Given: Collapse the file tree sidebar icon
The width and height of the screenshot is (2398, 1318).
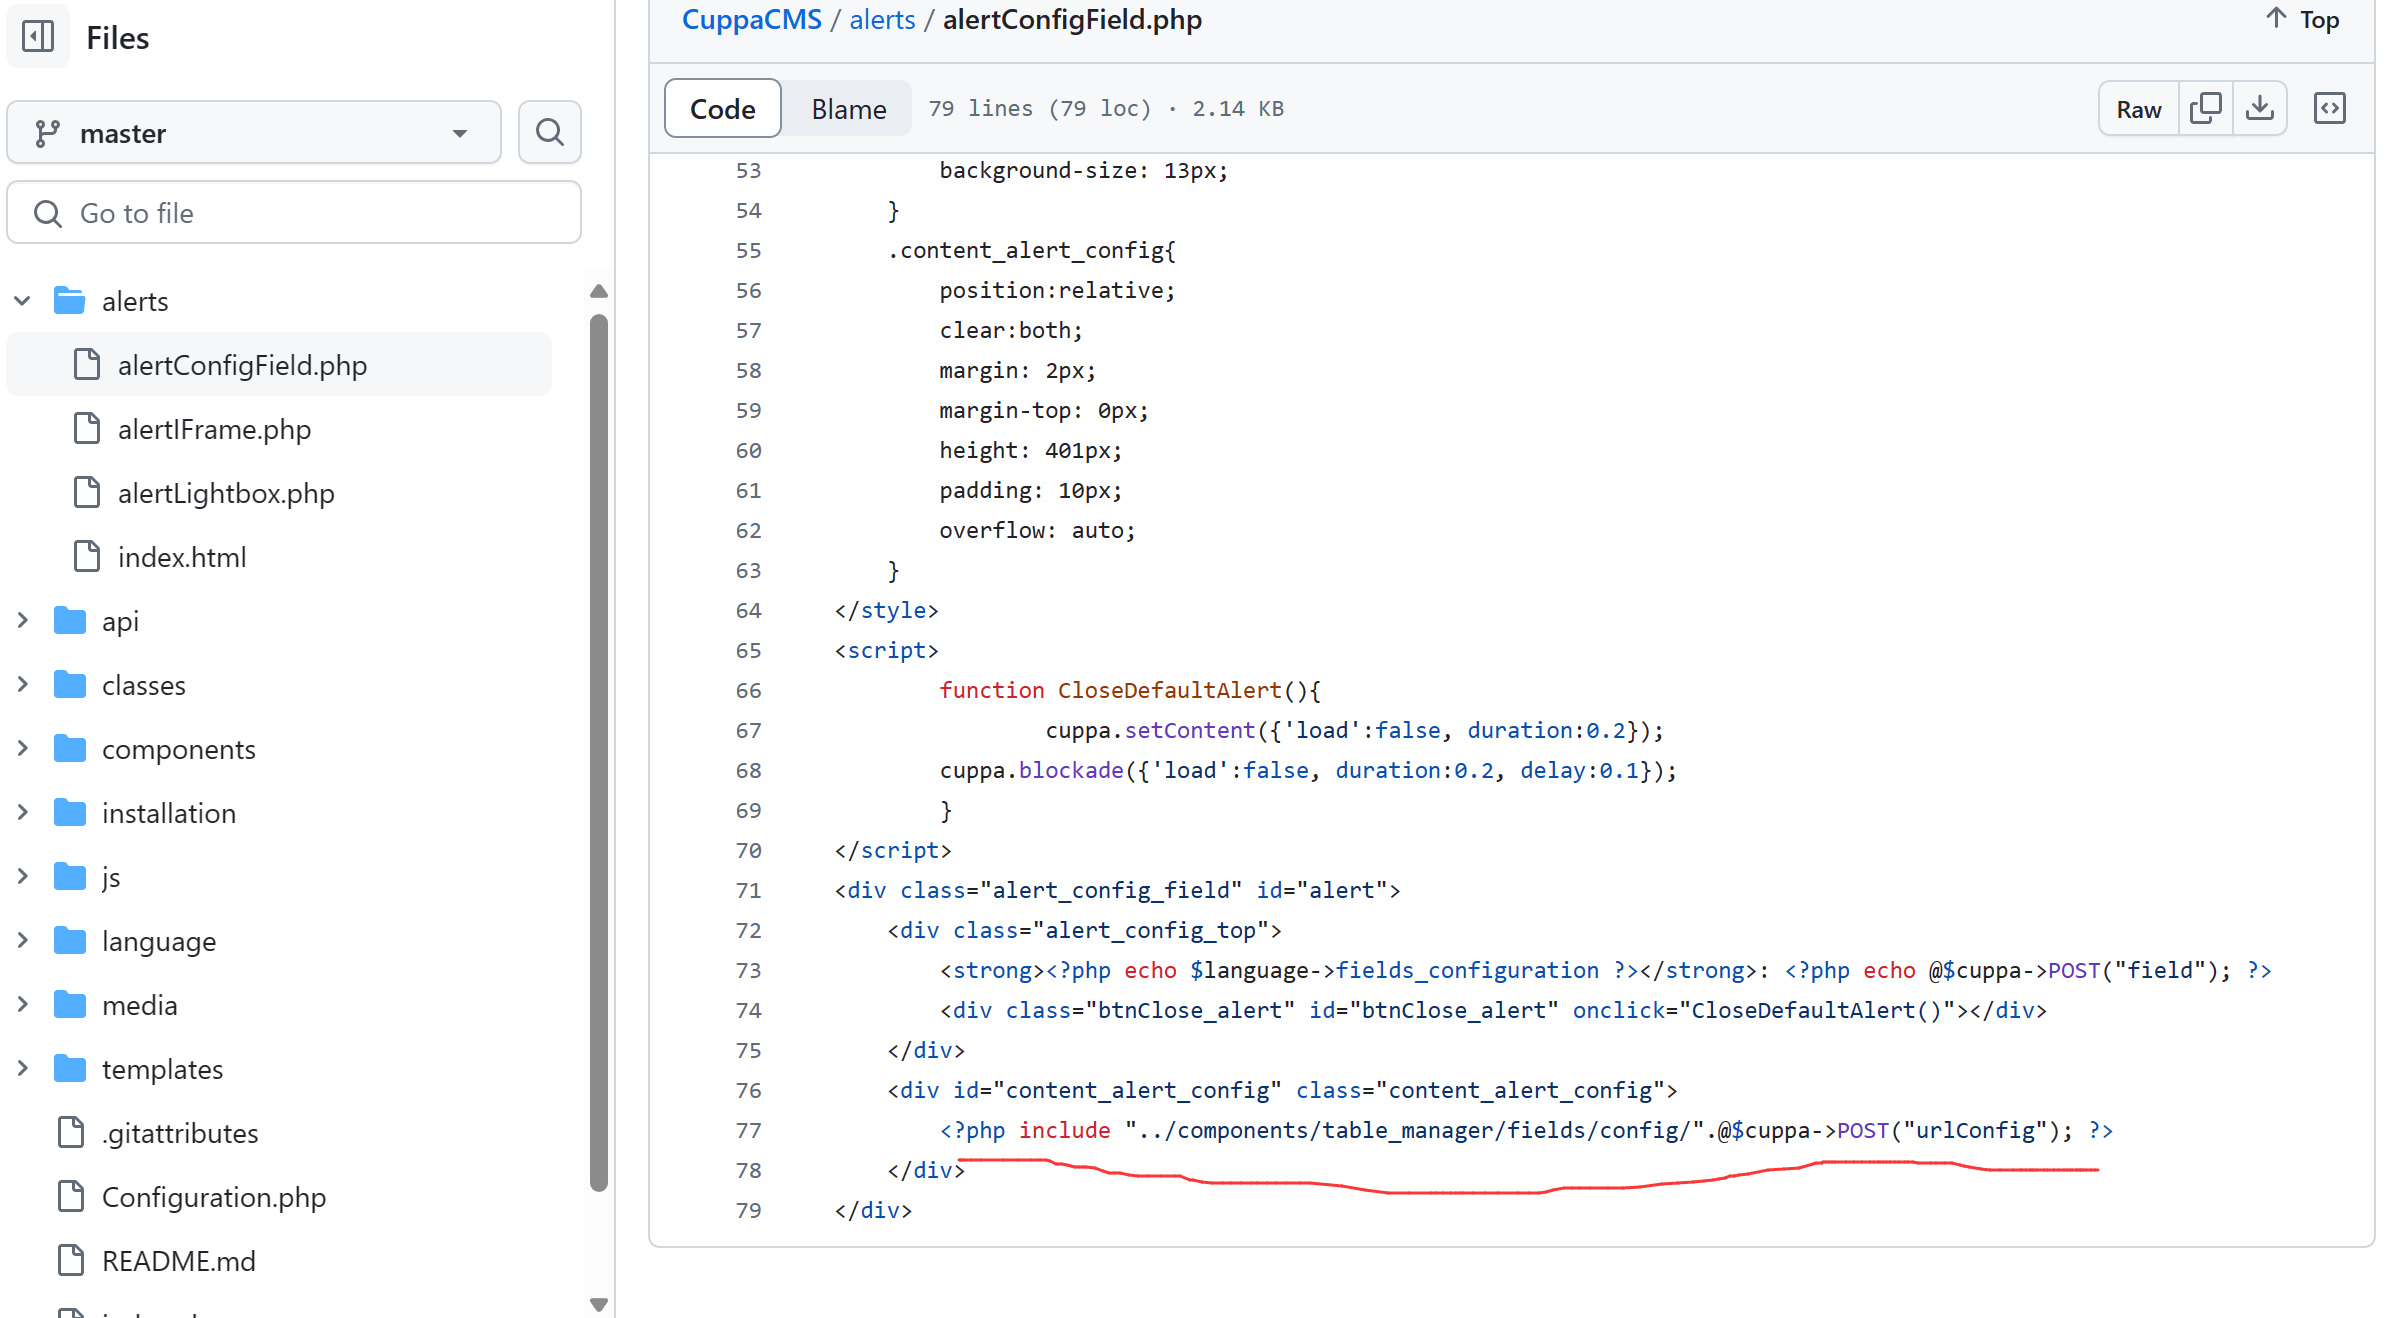Looking at the screenshot, I should (x=38, y=37).
